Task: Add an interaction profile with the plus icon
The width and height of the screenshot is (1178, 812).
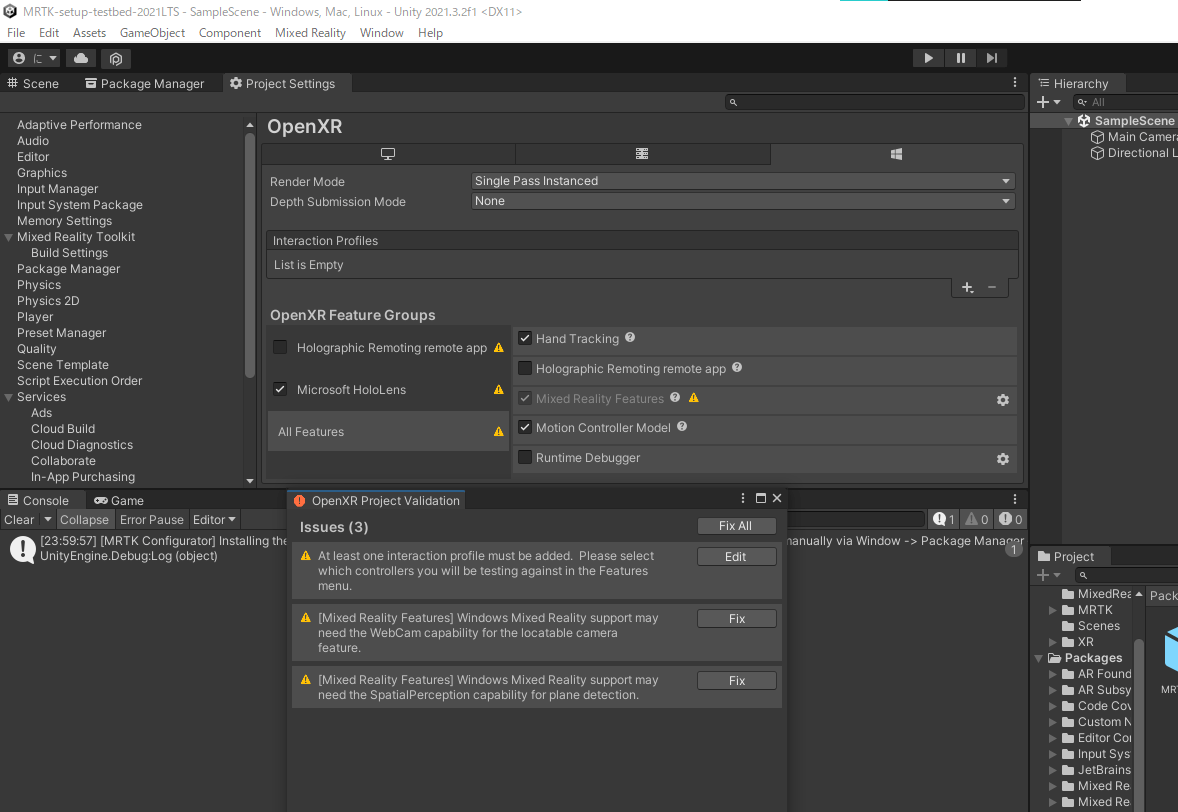Action: click(x=968, y=288)
